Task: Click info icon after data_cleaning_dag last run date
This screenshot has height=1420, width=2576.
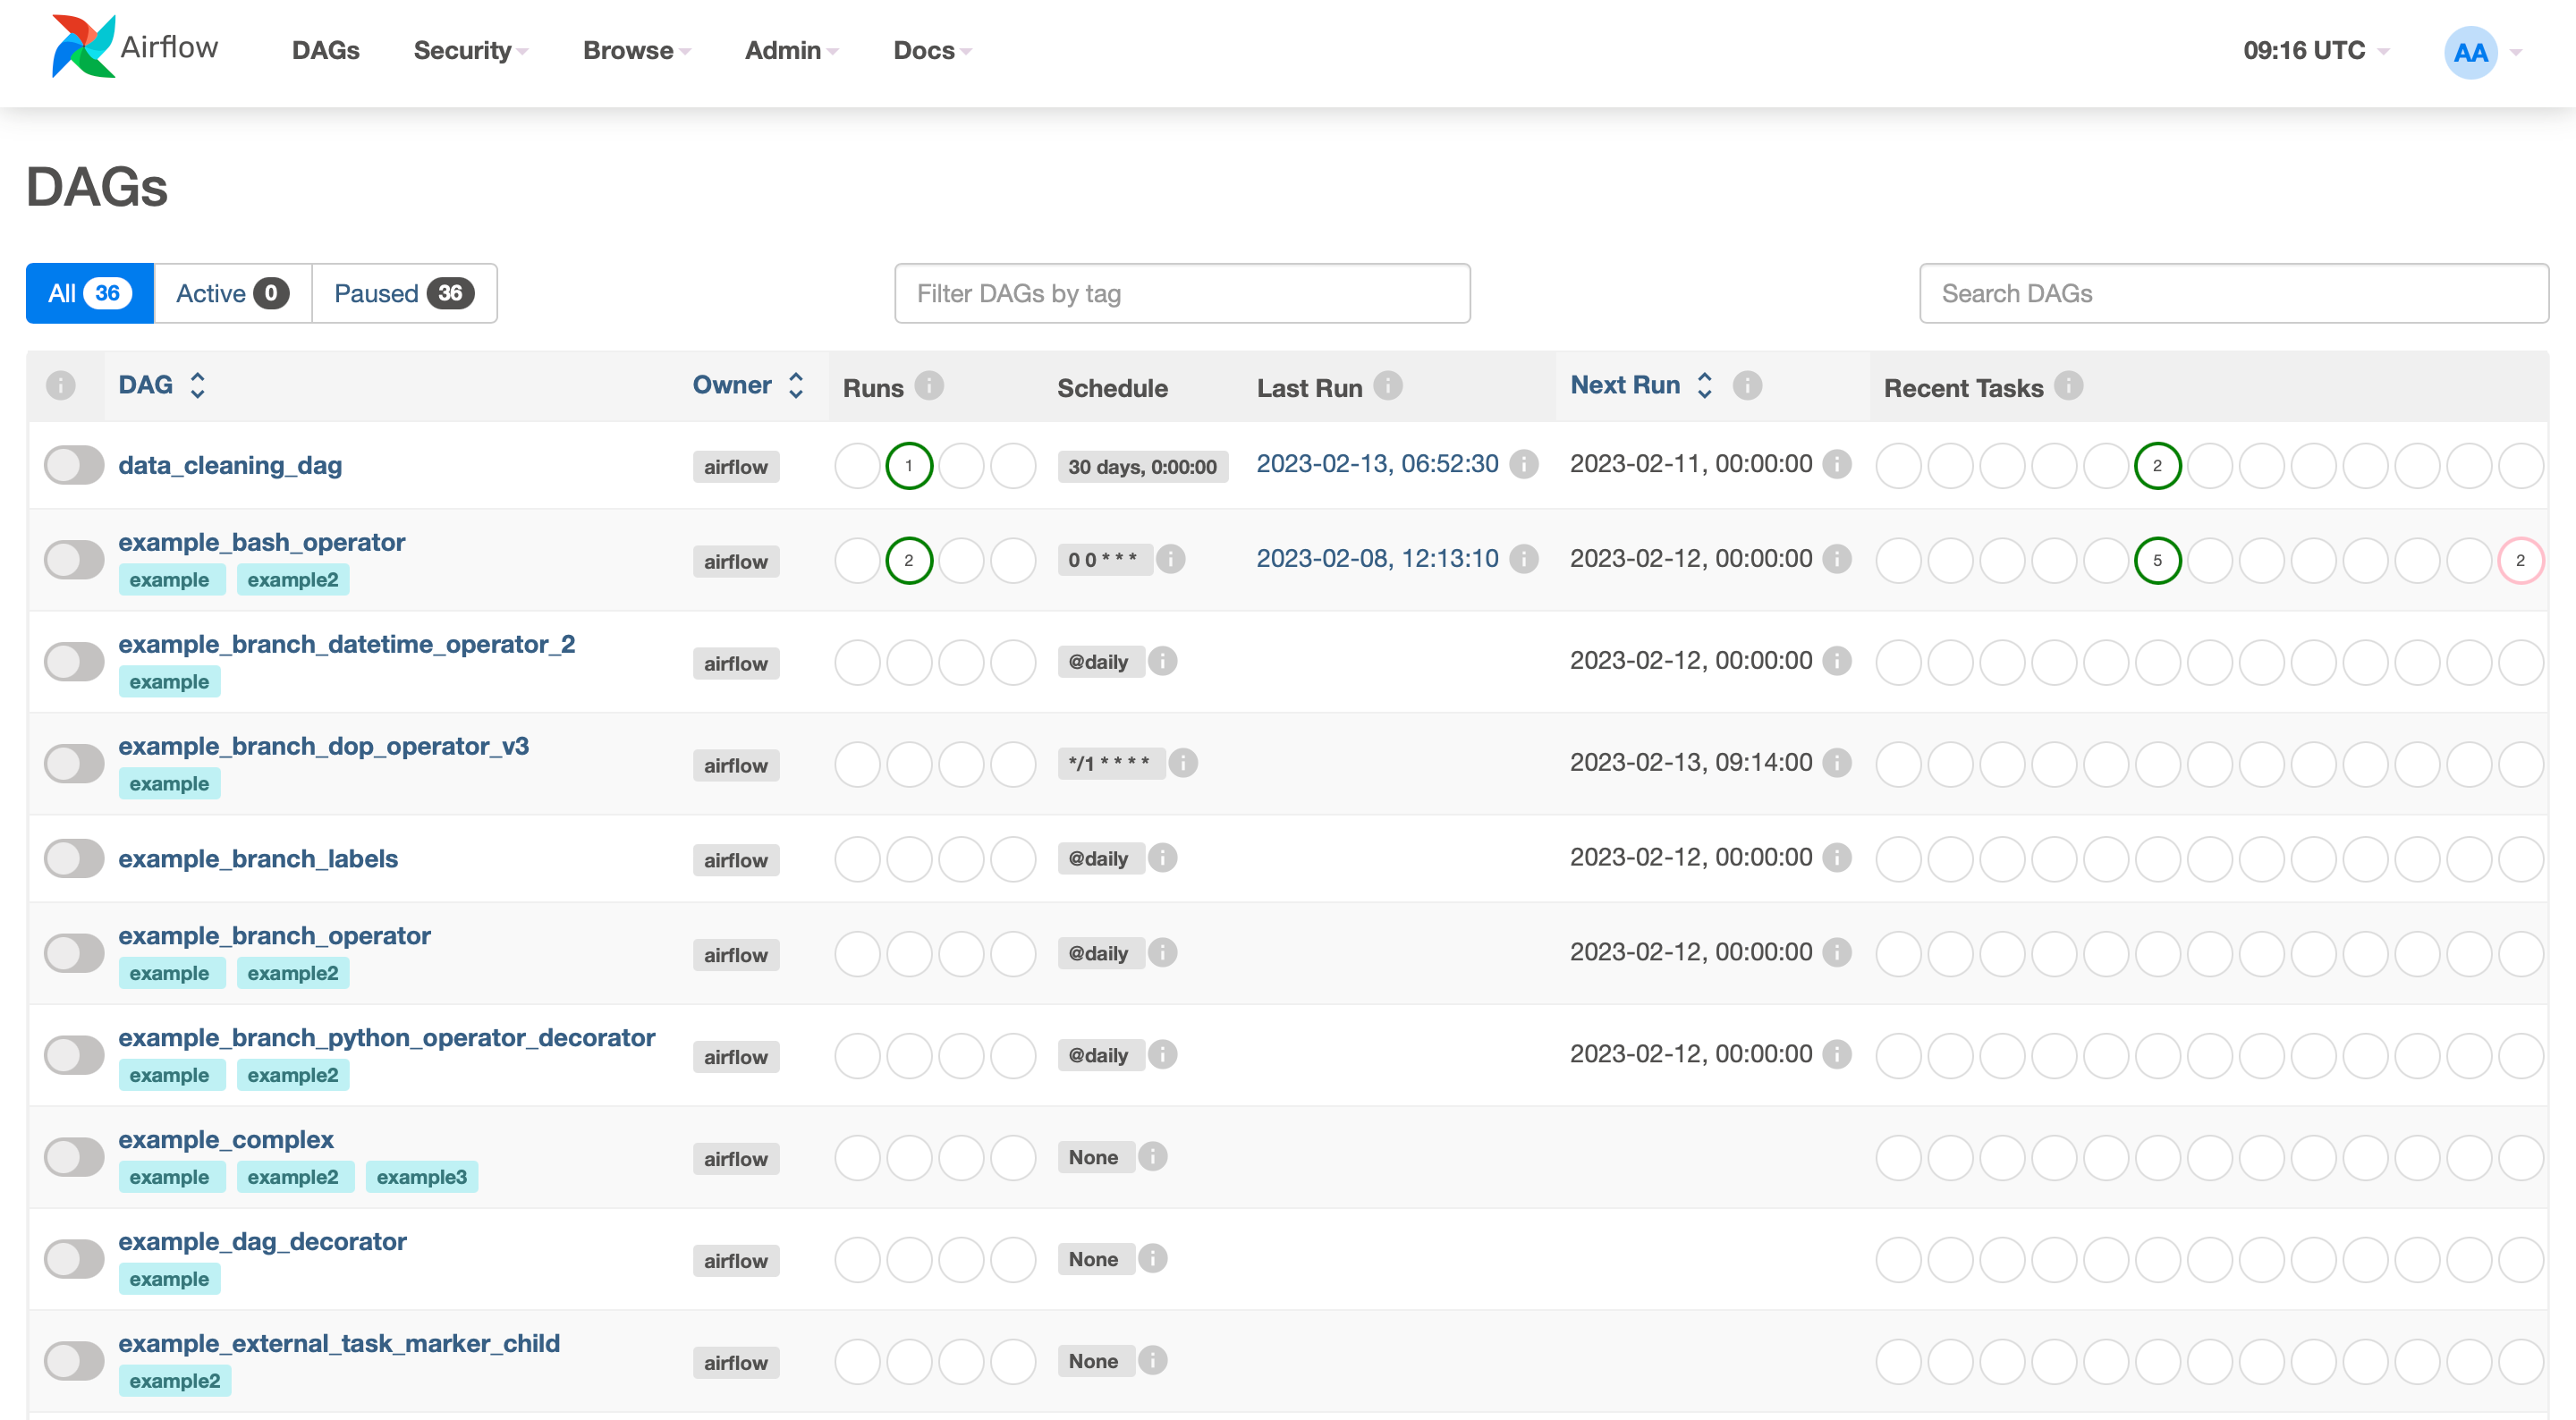Action: pos(1524,464)
